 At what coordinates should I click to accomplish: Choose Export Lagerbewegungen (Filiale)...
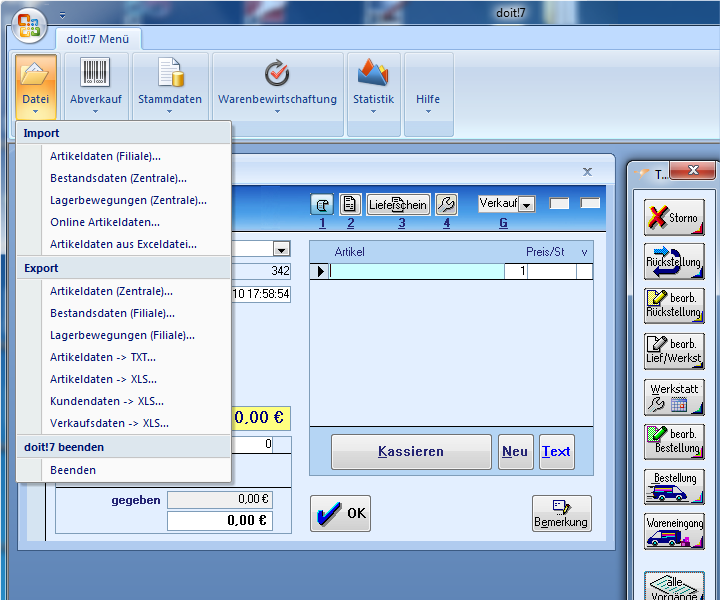123,335
